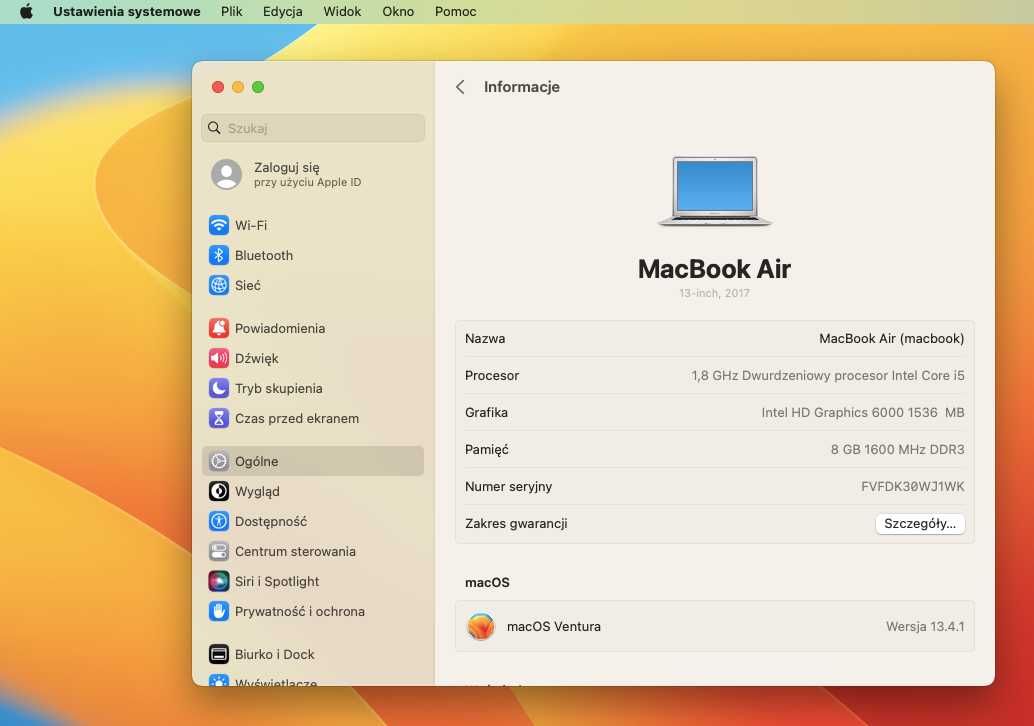Open the Okno menu
Viewport: 1034px width, 726px height.
coord(398,11)
